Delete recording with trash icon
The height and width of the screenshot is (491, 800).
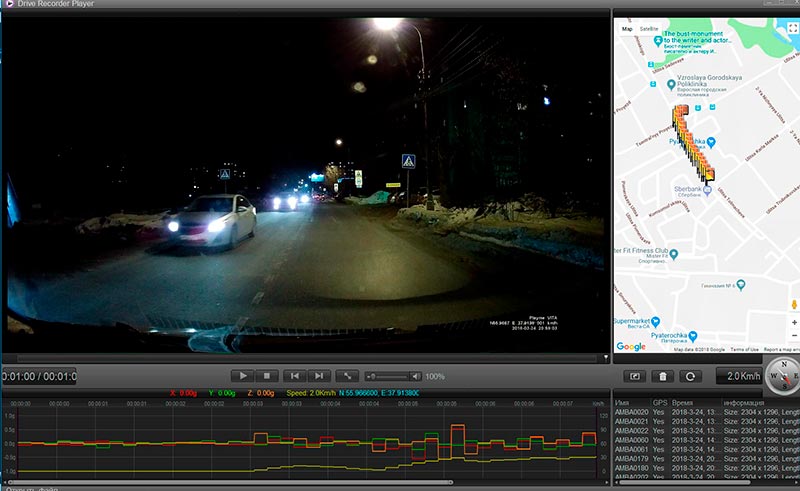click(661, 377)
